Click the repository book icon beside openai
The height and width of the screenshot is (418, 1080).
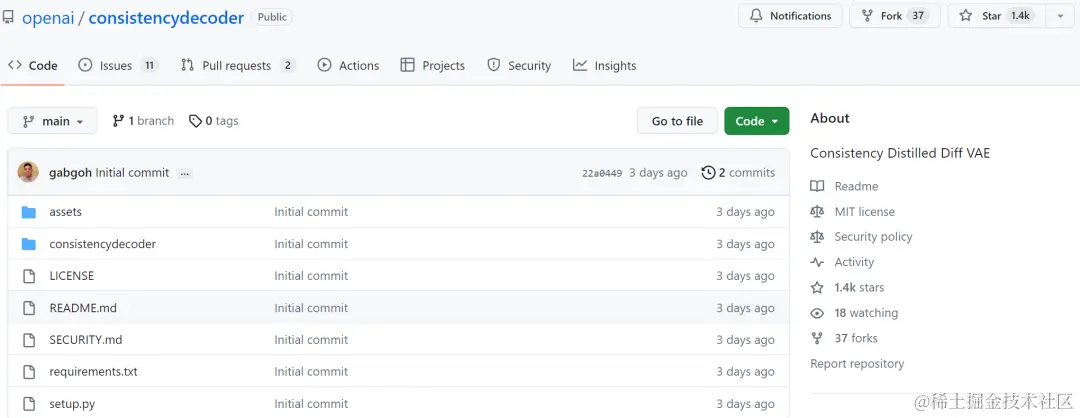click(8, 17)
